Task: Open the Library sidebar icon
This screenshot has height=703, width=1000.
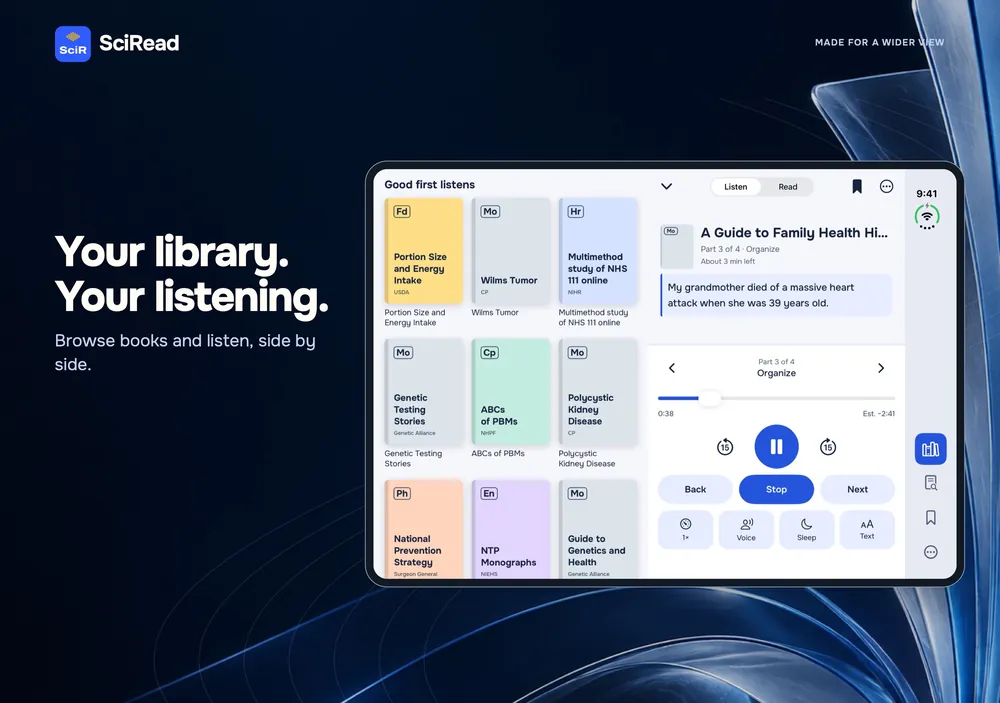Action: (x=930, y=449)
